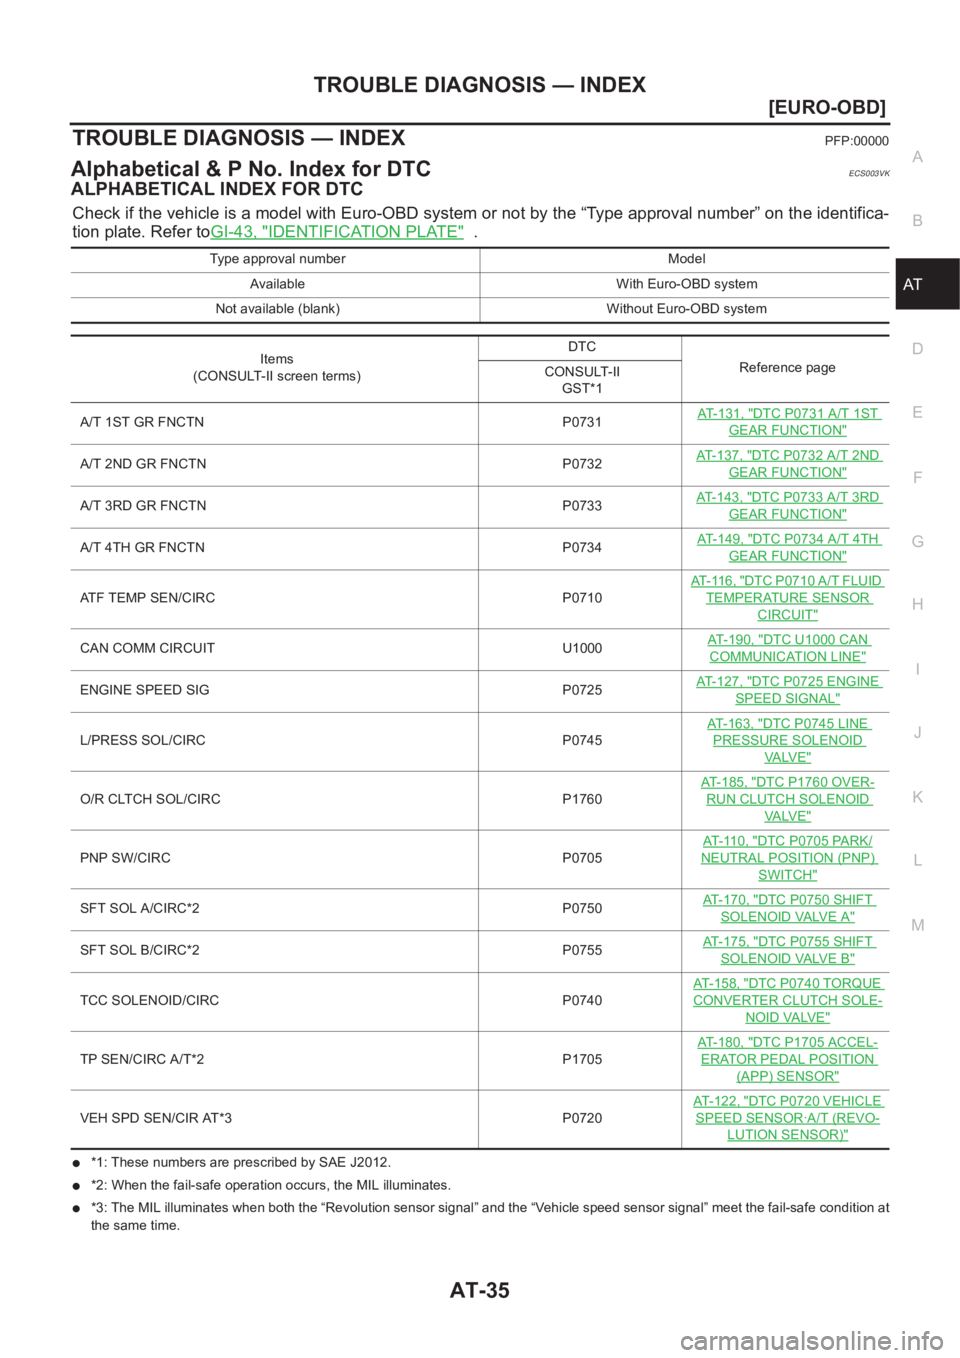Click the DTC code P0731
The height and width of the screenshot is (1358, 960).
[x=582, y=423]
